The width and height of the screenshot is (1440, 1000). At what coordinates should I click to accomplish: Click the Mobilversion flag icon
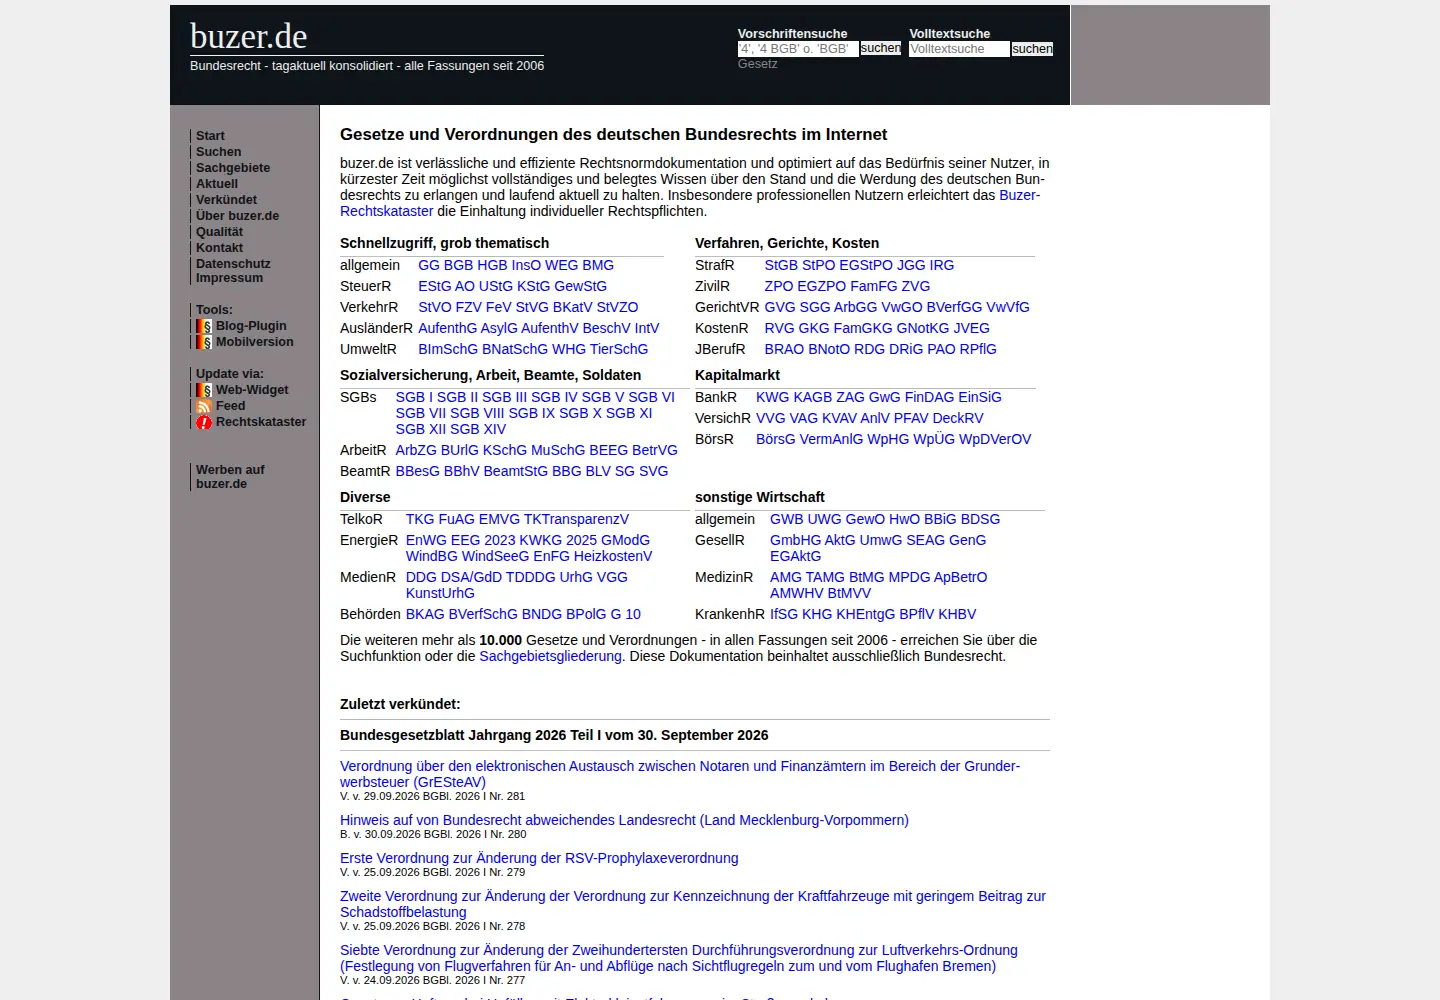pos(204,342)
